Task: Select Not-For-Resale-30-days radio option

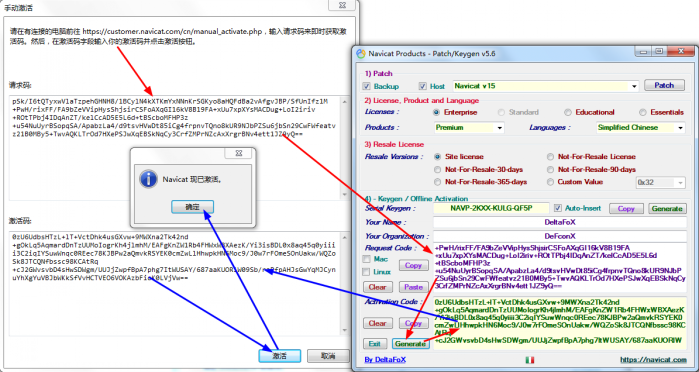Action: click(x=437, y=169)
